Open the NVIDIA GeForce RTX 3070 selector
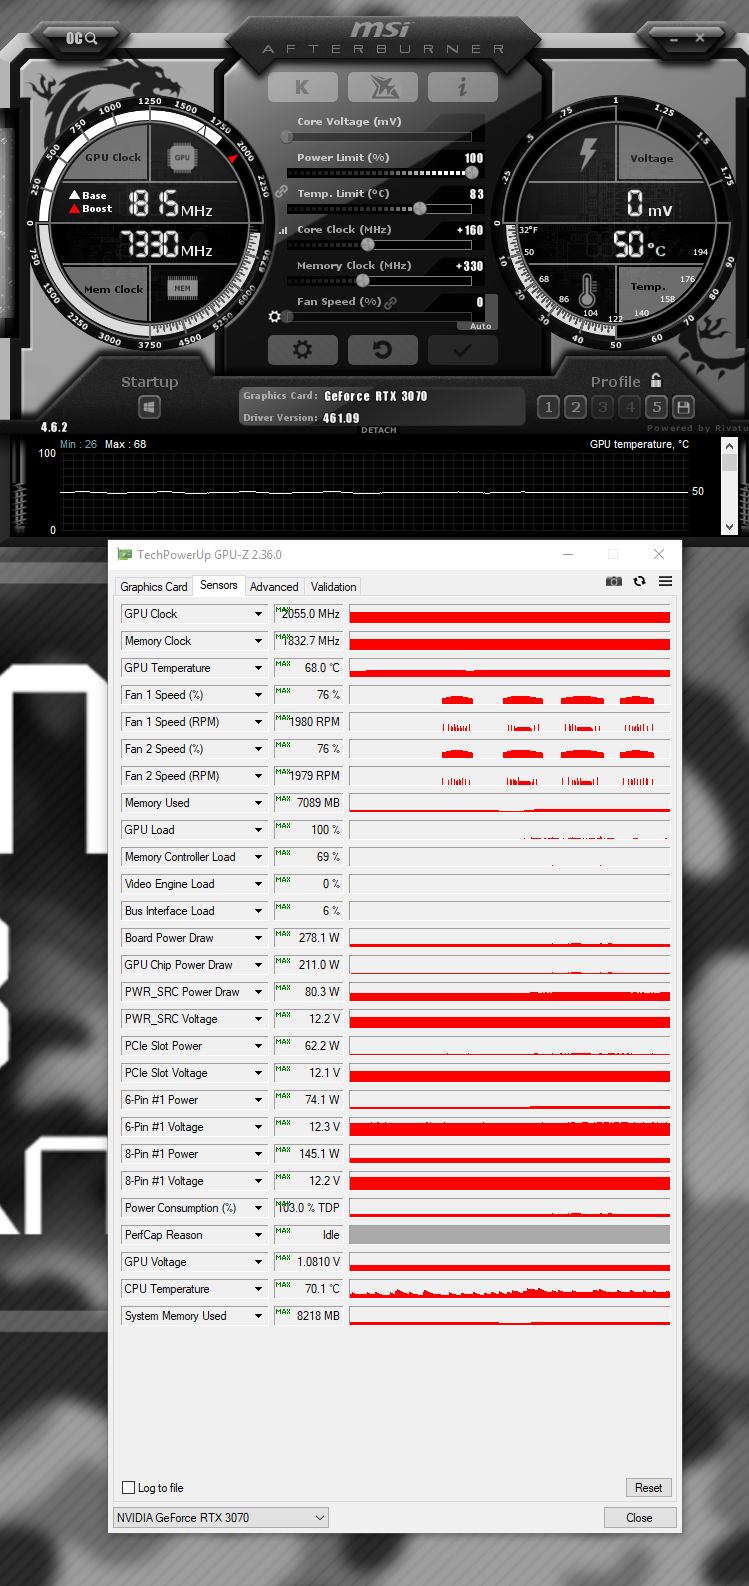 pos(220,1518)
